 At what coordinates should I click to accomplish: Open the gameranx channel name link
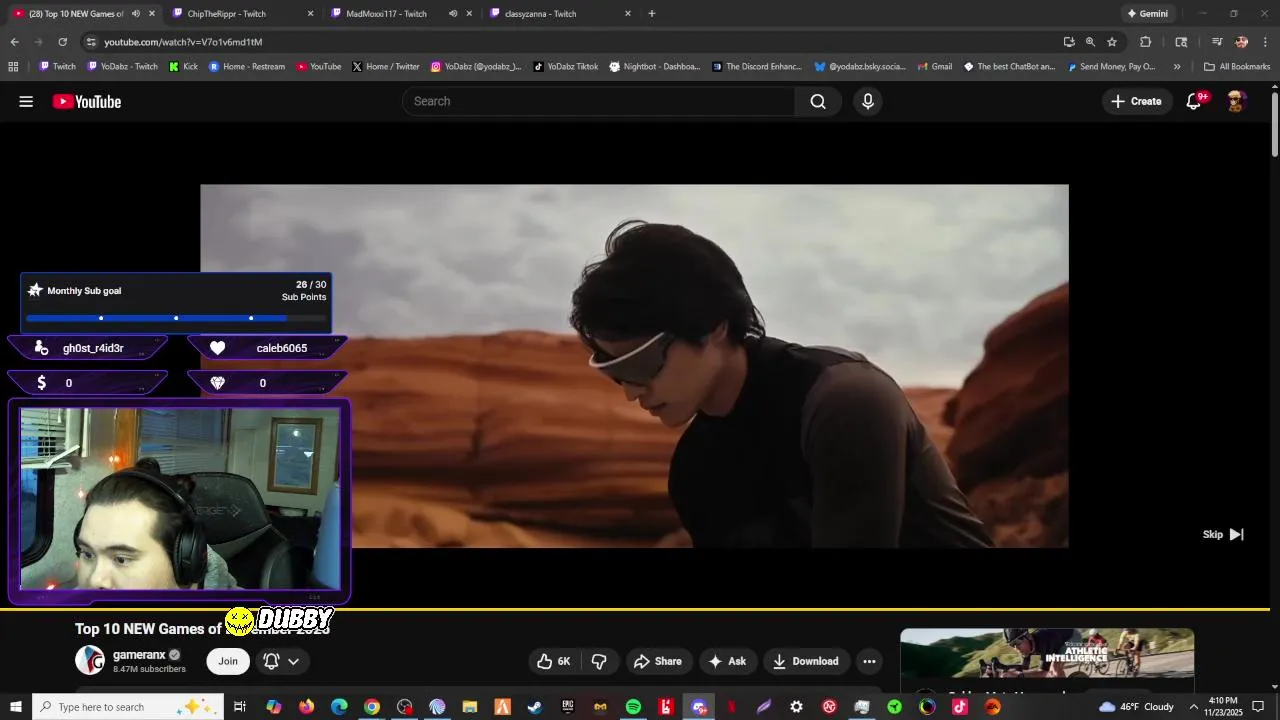pos(139,655)
